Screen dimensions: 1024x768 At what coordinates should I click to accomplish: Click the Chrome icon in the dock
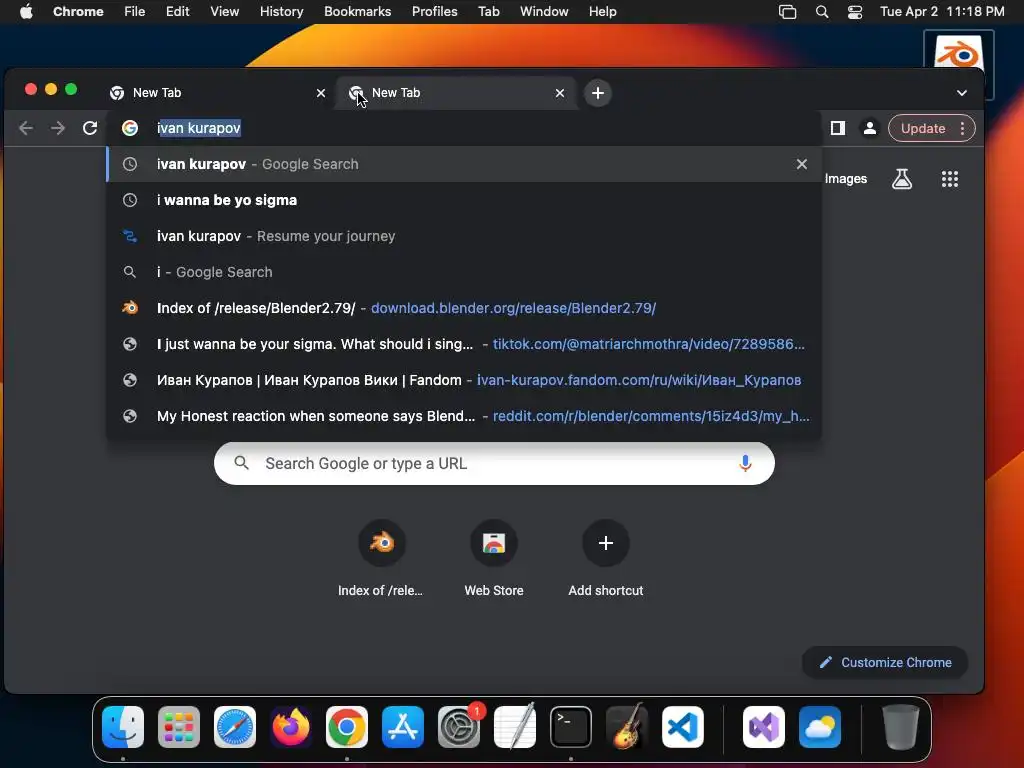347,727
